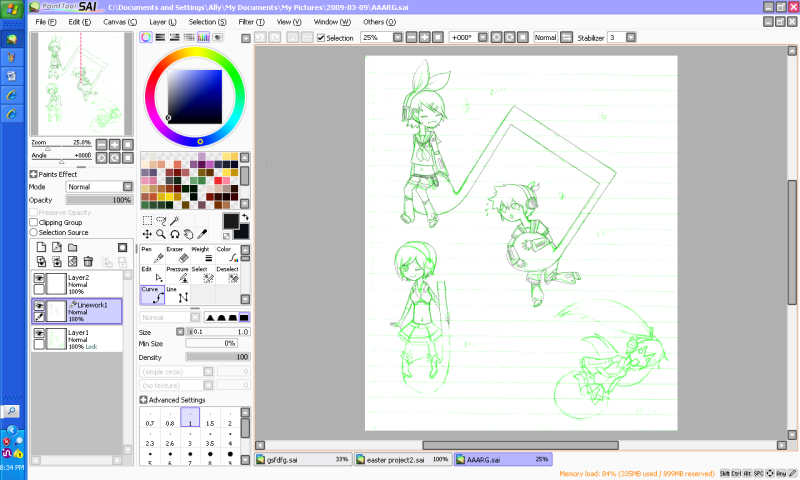Select the flat square brush edge shape
The width and height of the screenshot is (800, 480).
[x=244, y=317]
